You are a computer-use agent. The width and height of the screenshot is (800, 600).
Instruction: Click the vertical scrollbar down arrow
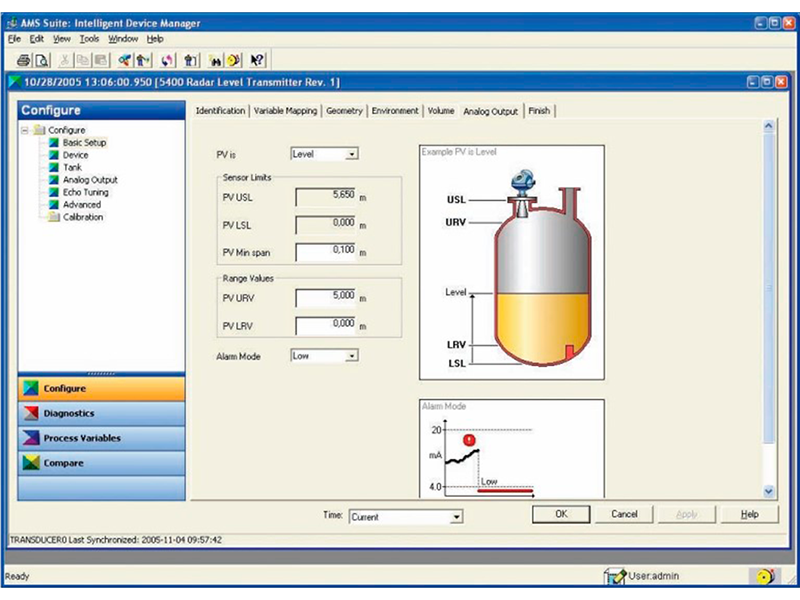[768, 491]
